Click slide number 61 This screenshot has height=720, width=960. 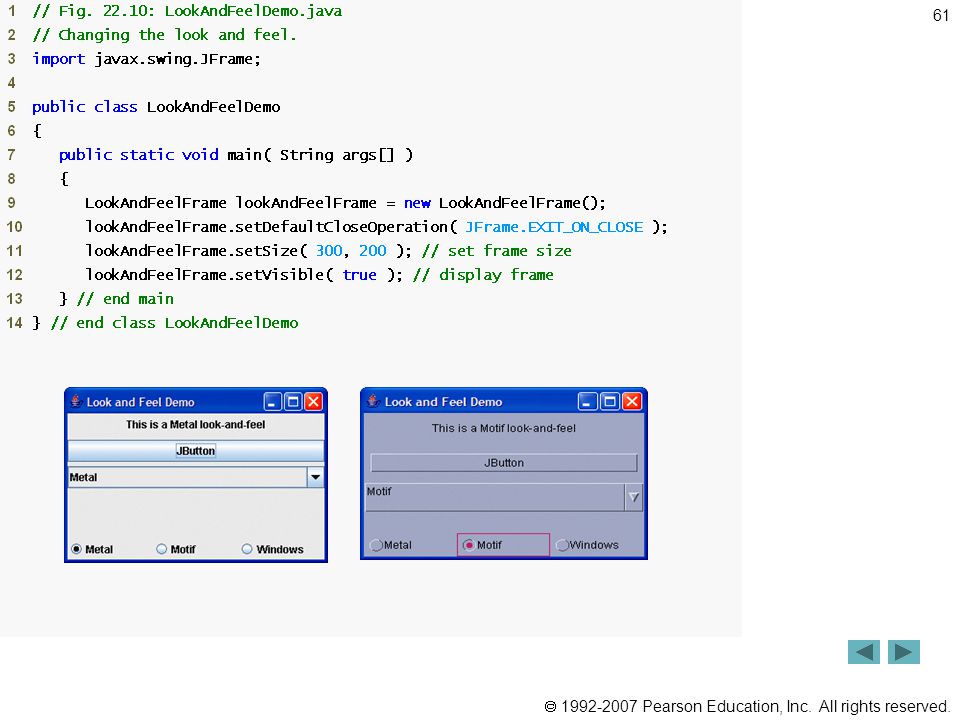tap(940, 15)
